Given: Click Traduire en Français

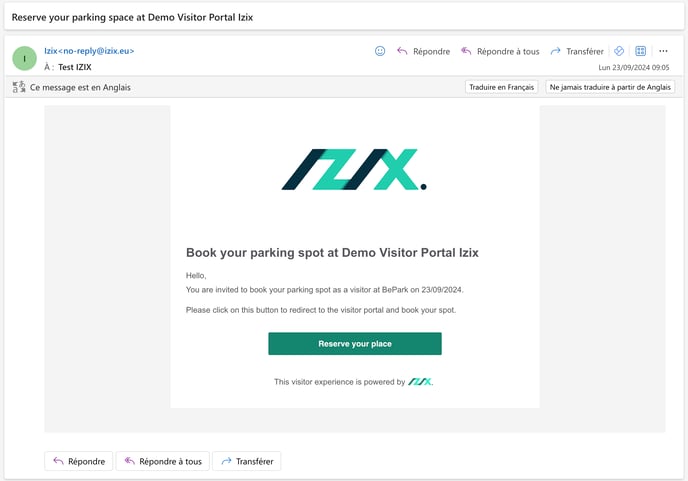Looking at the screenshot, I should click(x=502, y=87).
